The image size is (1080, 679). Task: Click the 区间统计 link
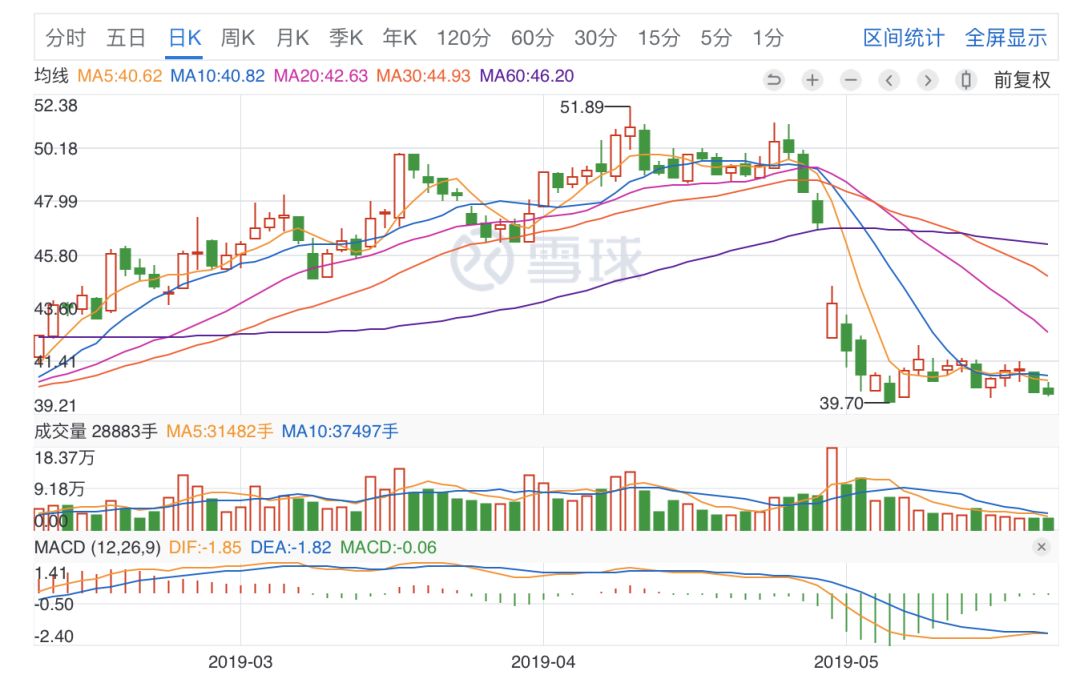click(903, 38)
